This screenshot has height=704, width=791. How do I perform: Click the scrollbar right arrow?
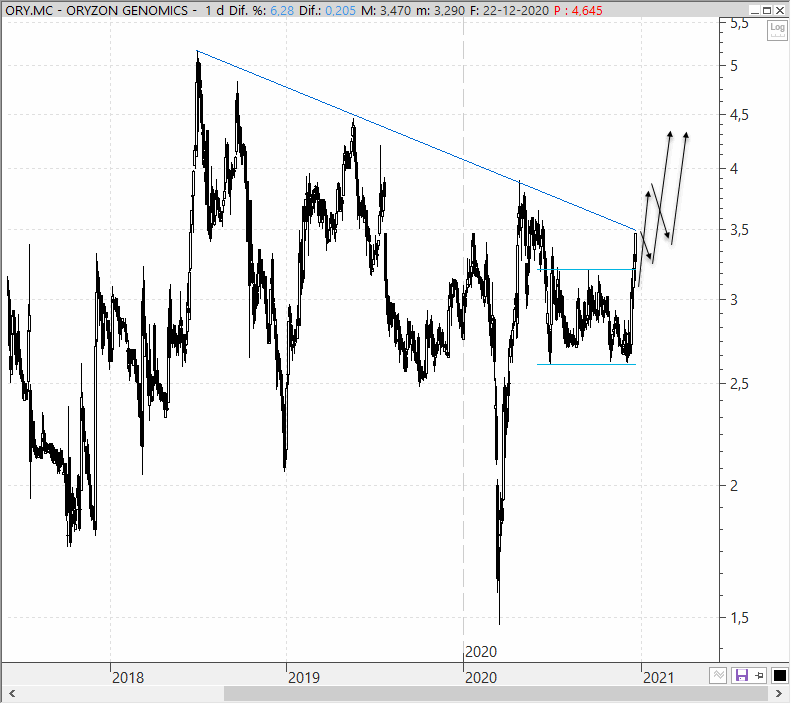[x=778, y=694]
